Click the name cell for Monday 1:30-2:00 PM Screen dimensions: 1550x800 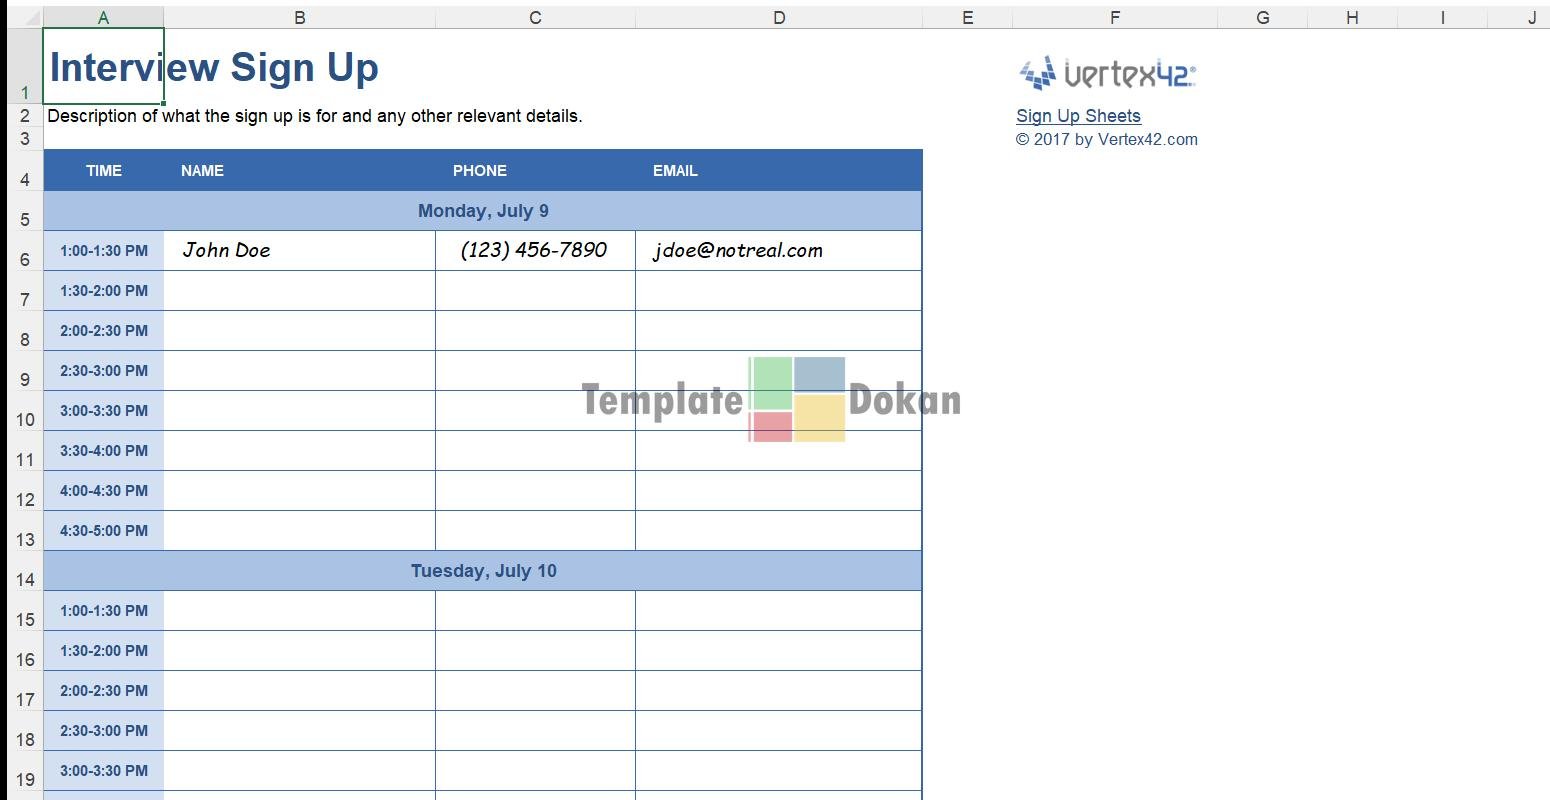click(299, 291)
